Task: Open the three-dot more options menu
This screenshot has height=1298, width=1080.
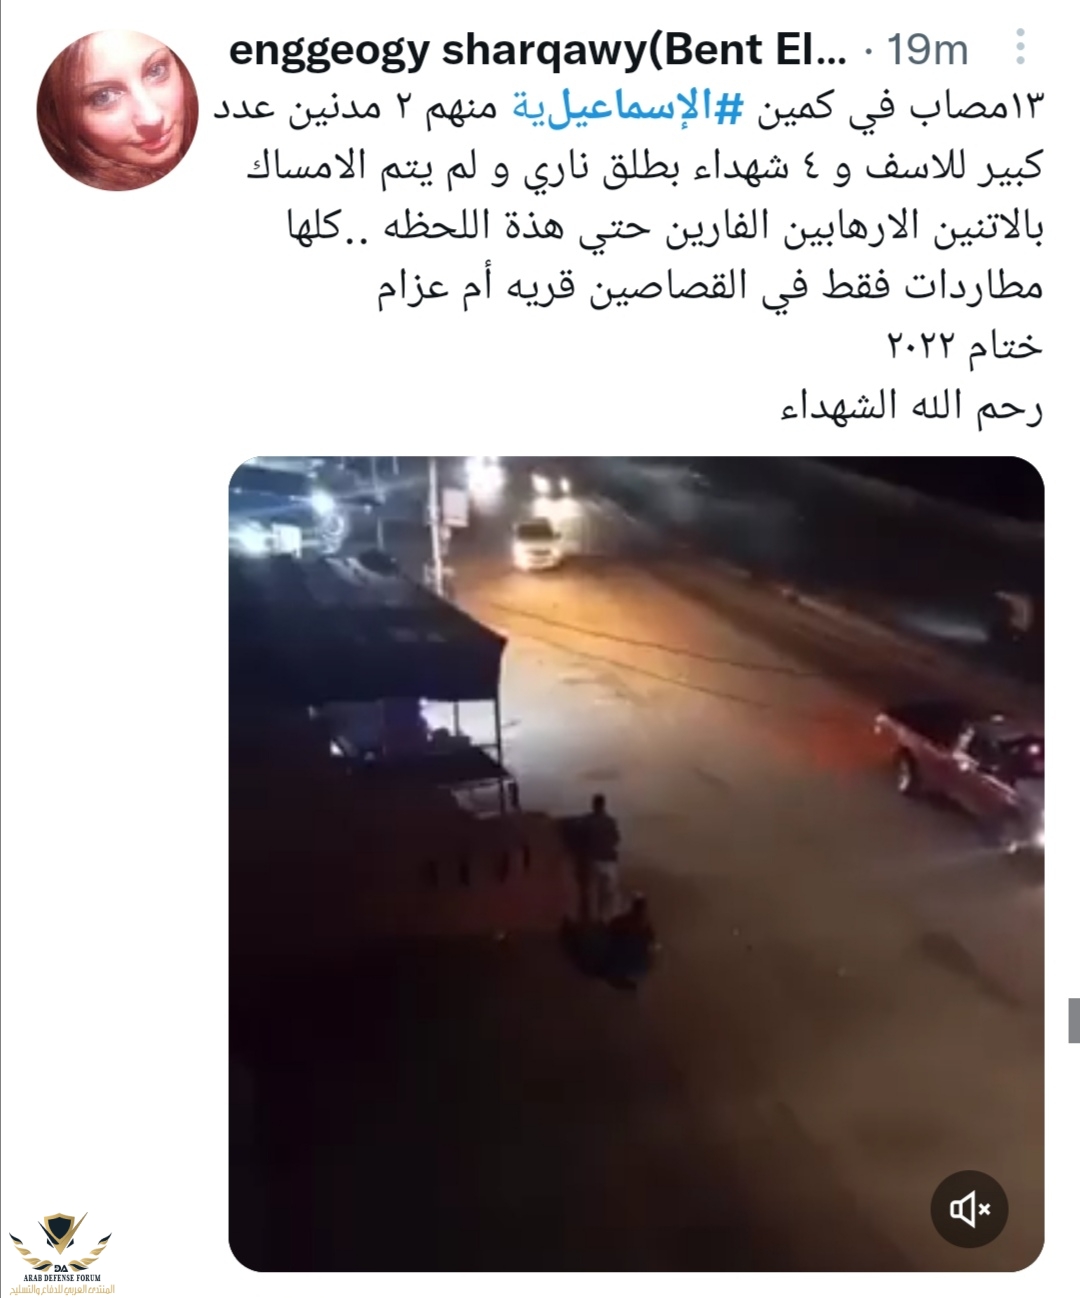Action: (1019, 48)
